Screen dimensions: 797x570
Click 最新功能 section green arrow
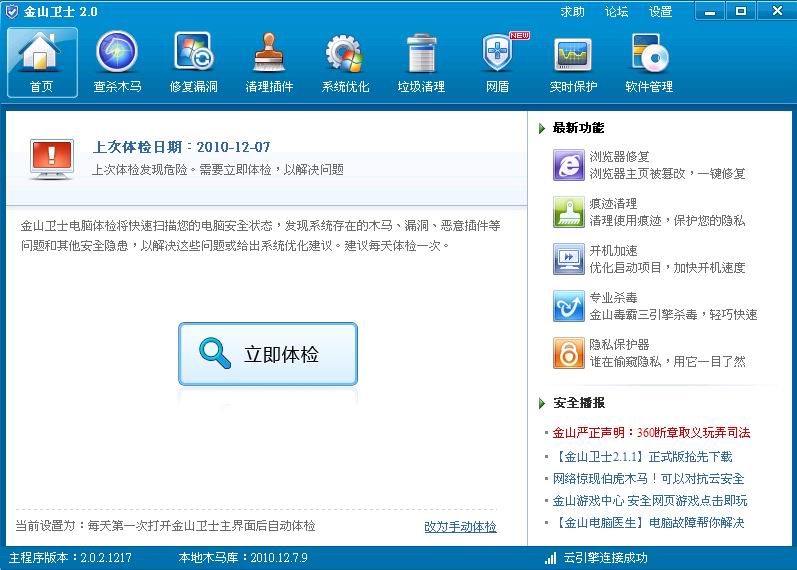[x=542, y=128]
